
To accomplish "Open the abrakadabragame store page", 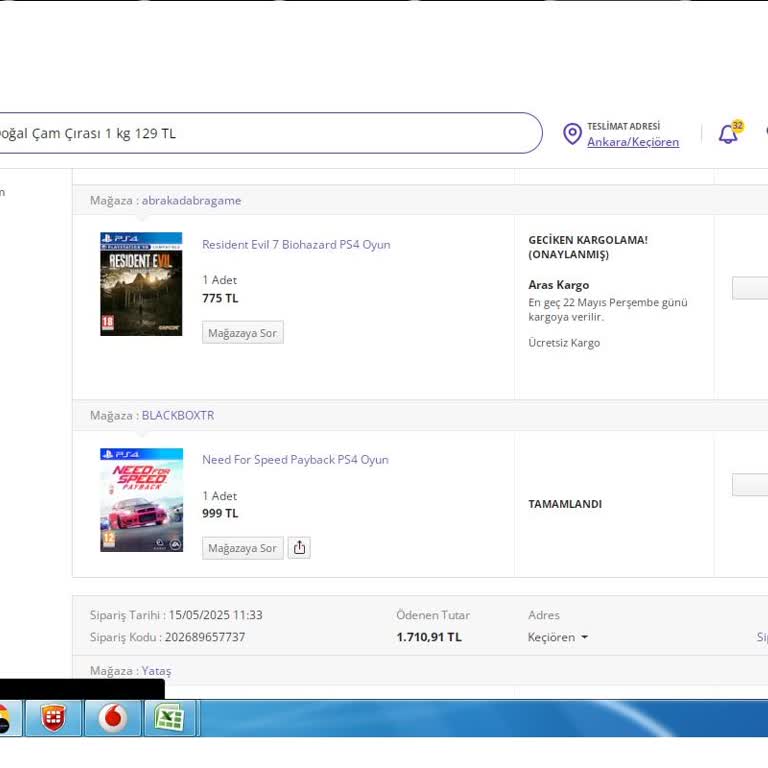I will coord(191,200).
